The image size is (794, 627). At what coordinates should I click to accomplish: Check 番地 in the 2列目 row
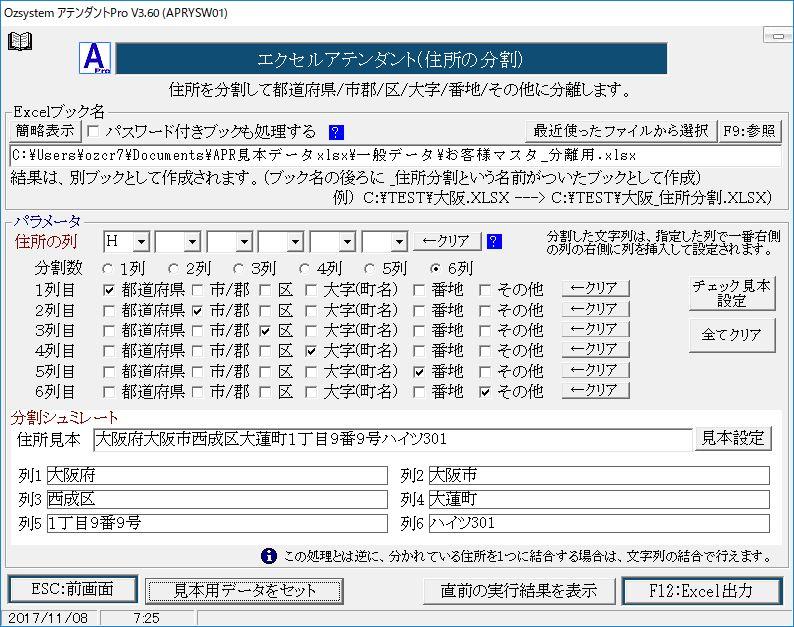pos(419,310)
